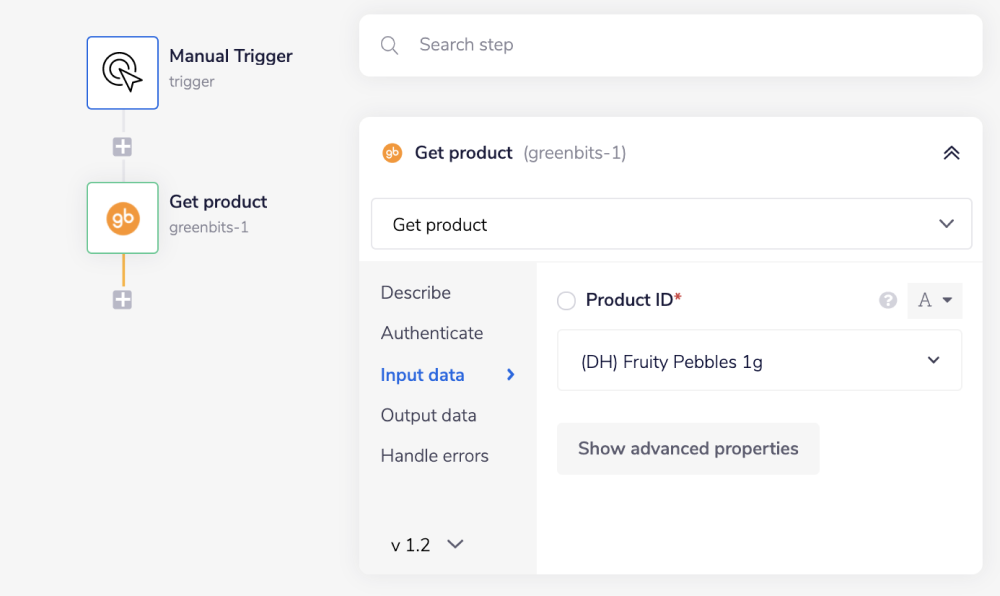Select the Input data tab
Image resolution: width=1000 pixels, height=596 pixels.
pos(423,375)
